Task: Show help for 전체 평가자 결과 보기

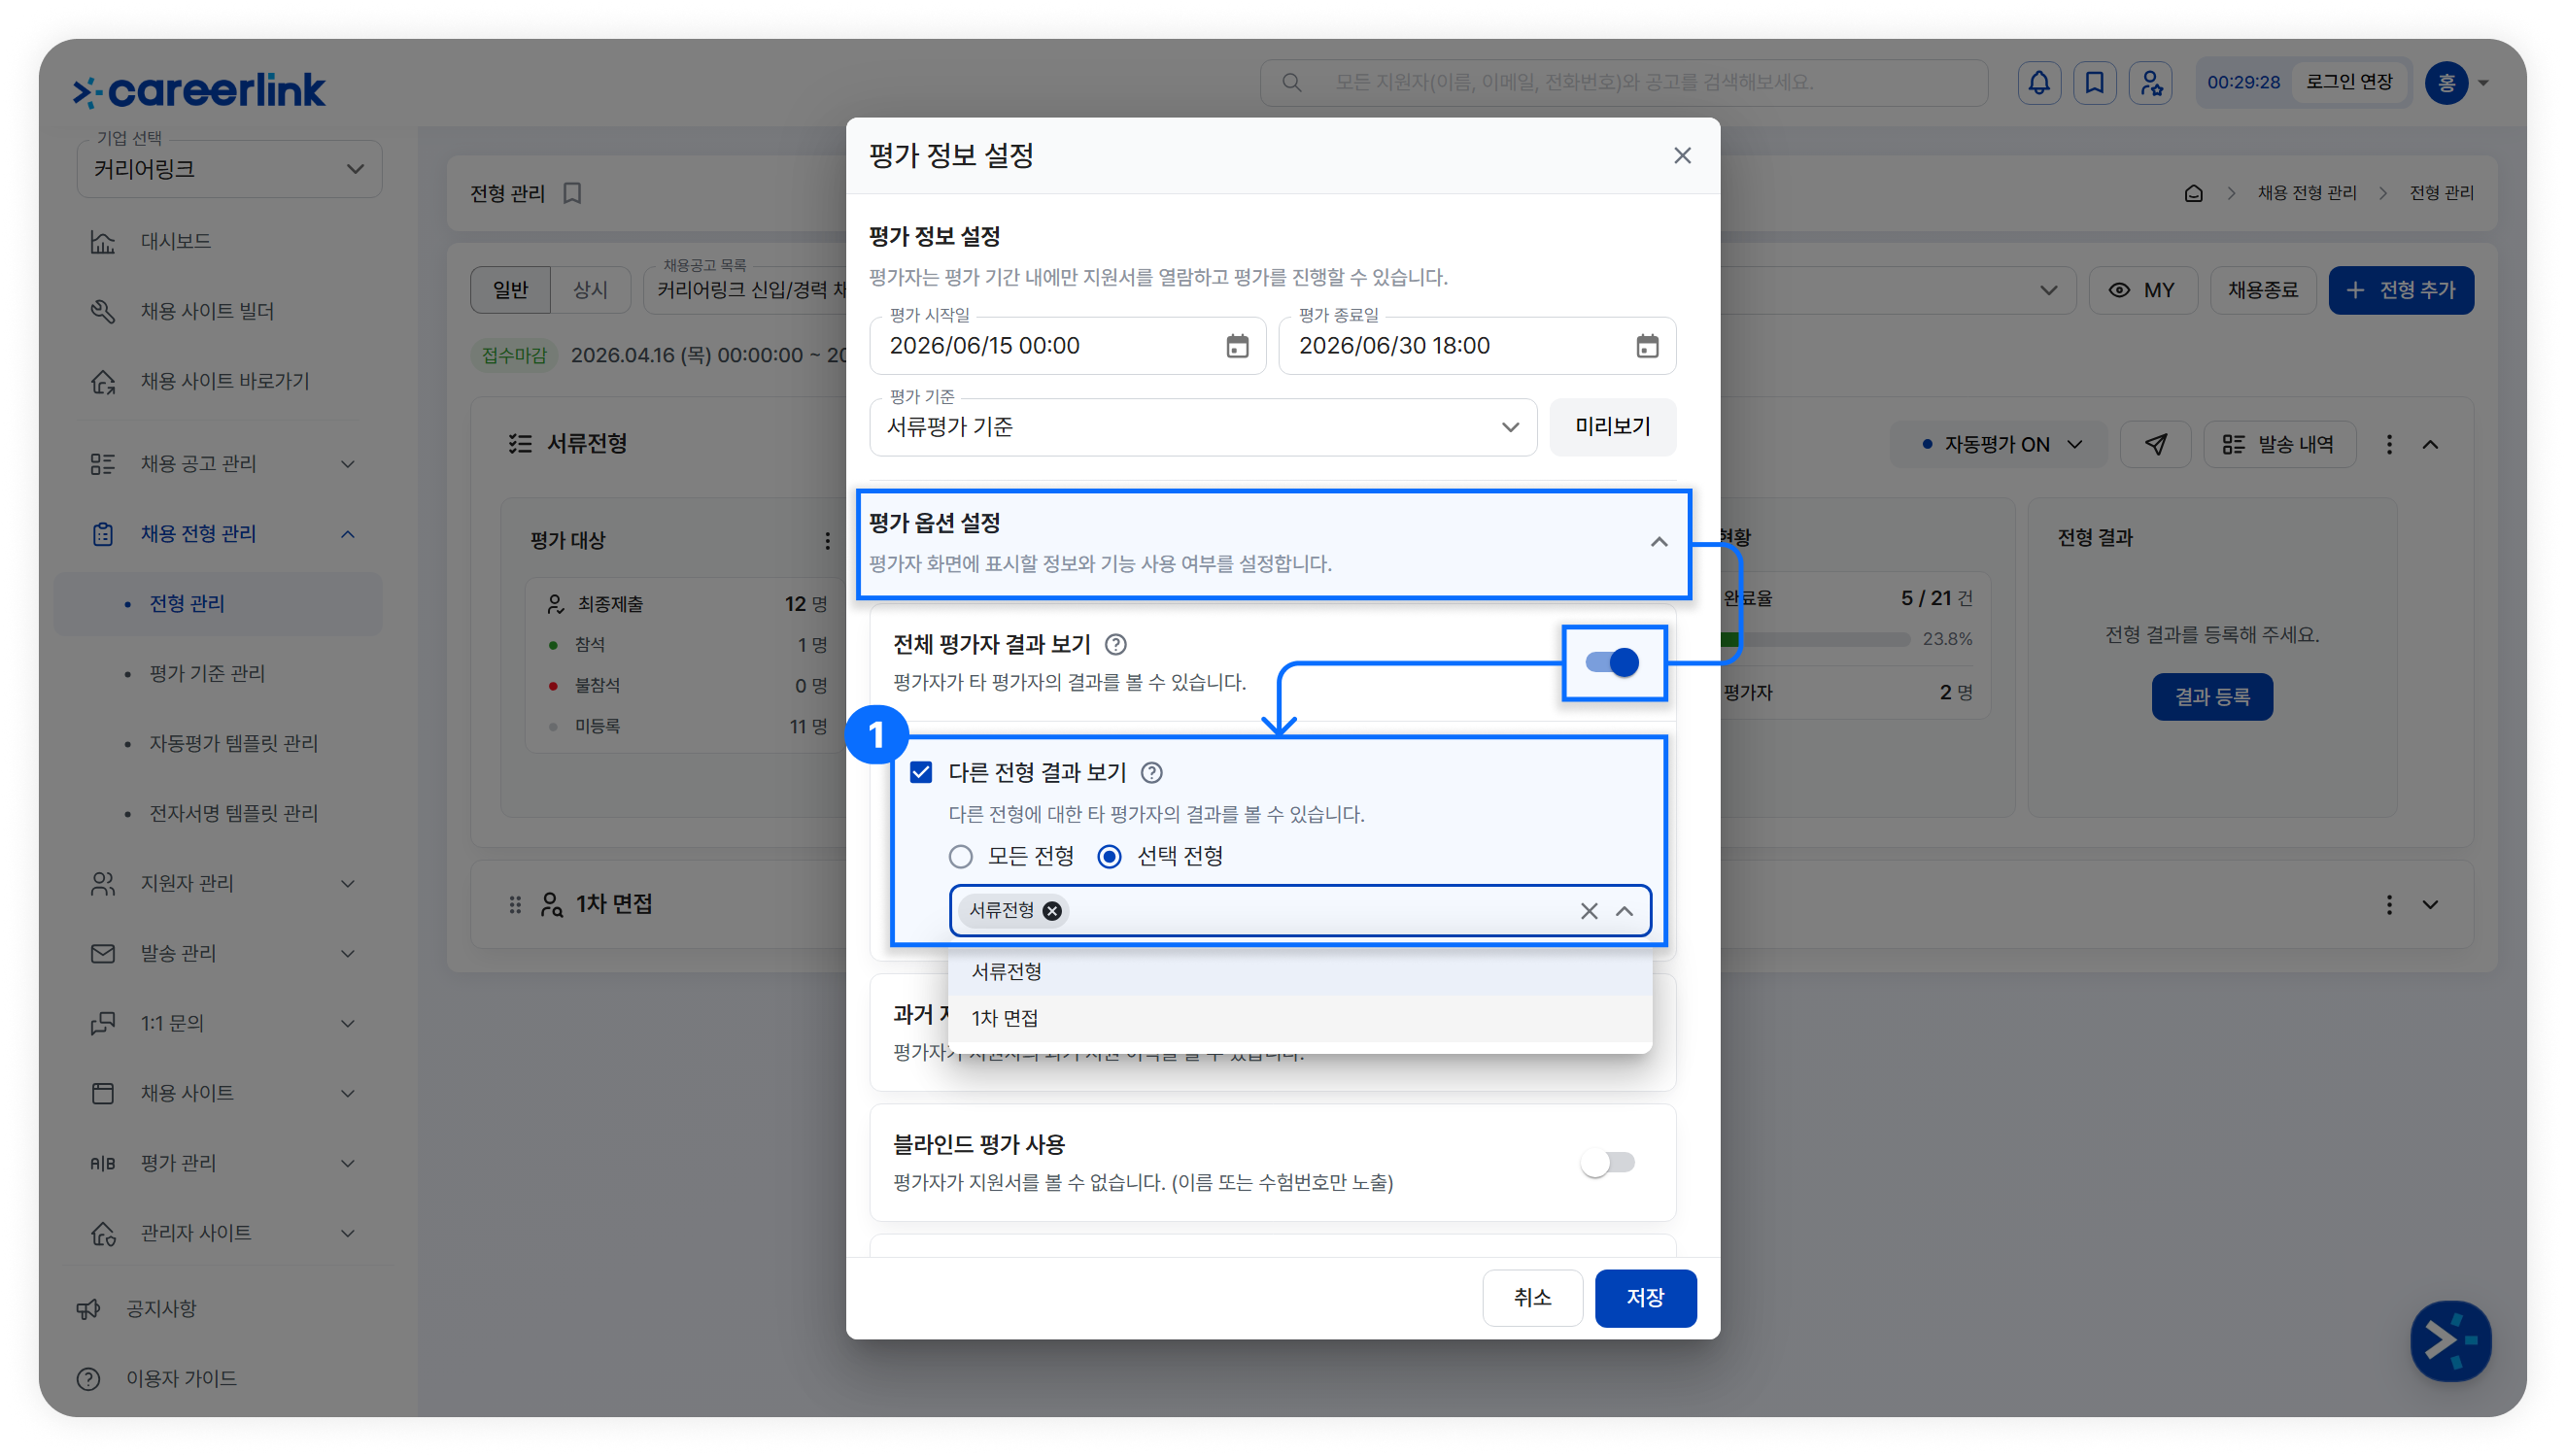Action: (x=1115, y=644)
